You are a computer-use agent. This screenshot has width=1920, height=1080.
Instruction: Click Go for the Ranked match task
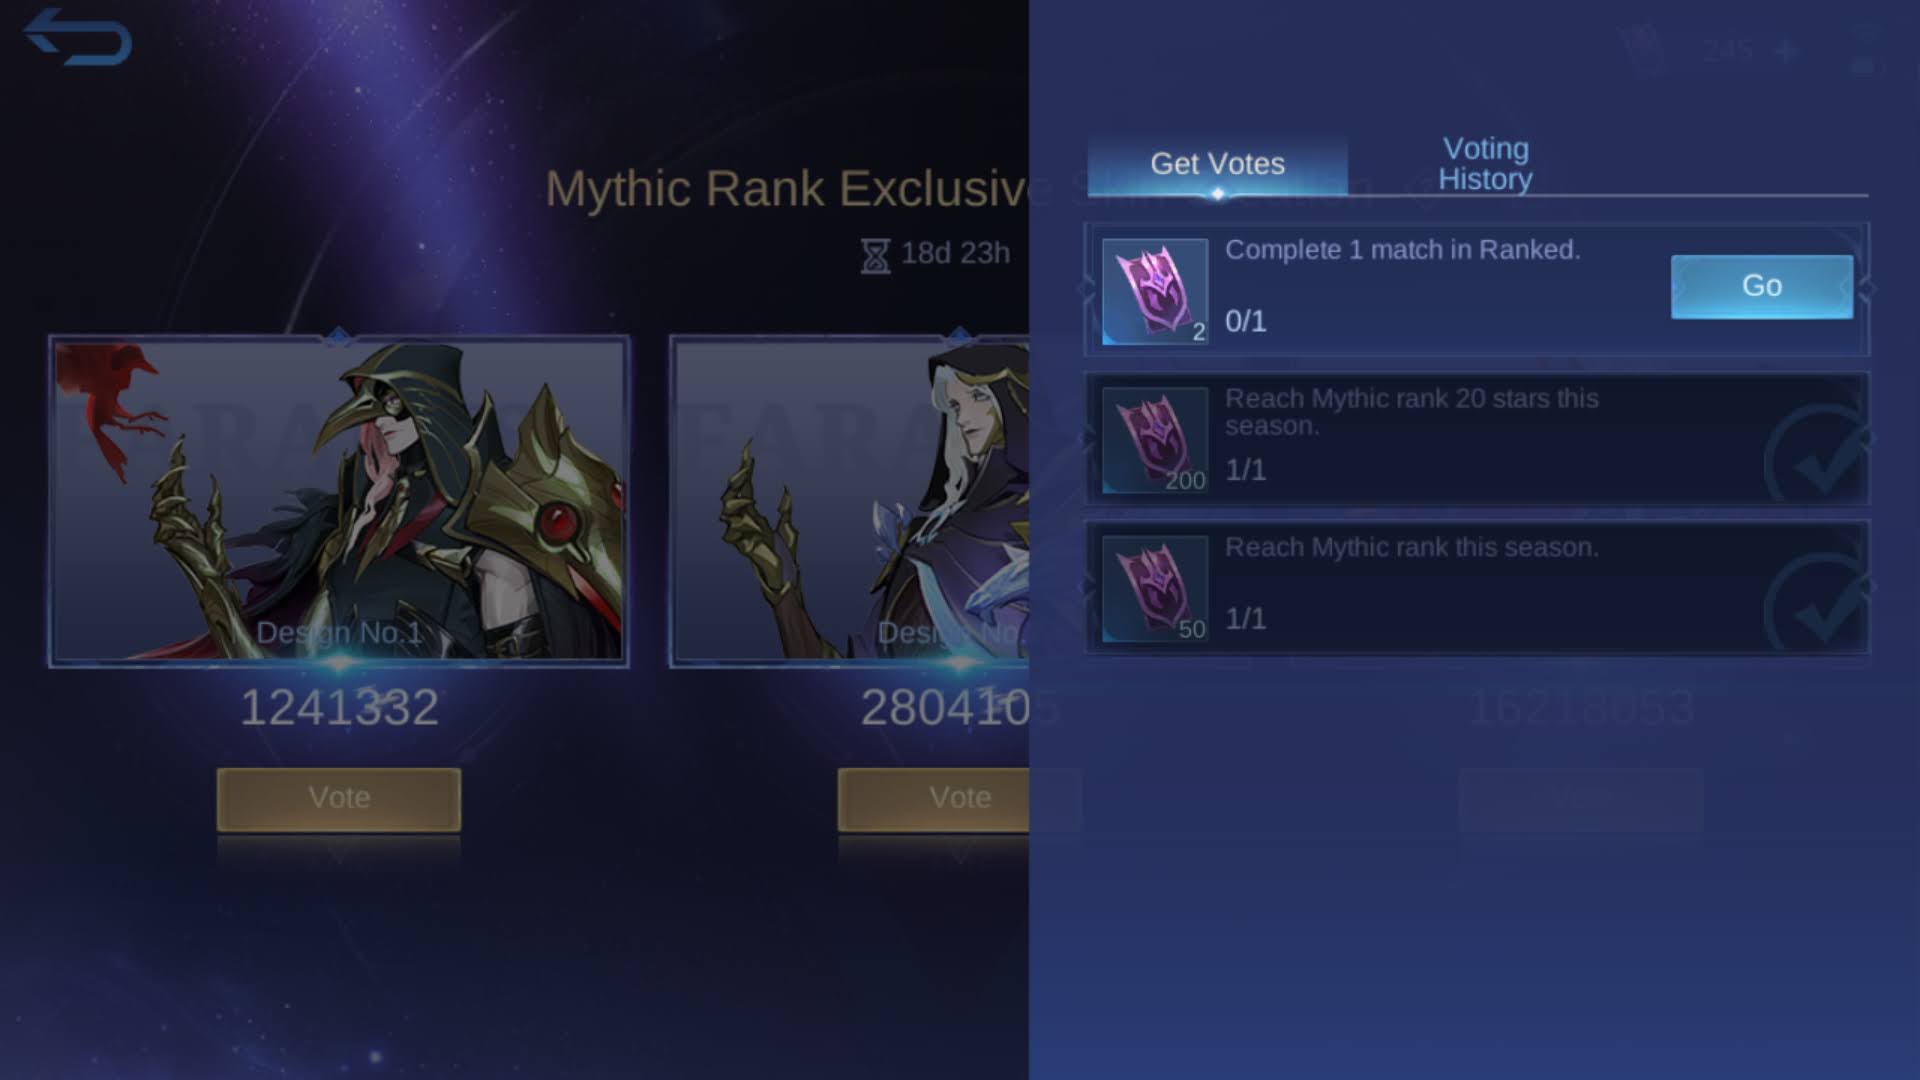[1761, 286]
